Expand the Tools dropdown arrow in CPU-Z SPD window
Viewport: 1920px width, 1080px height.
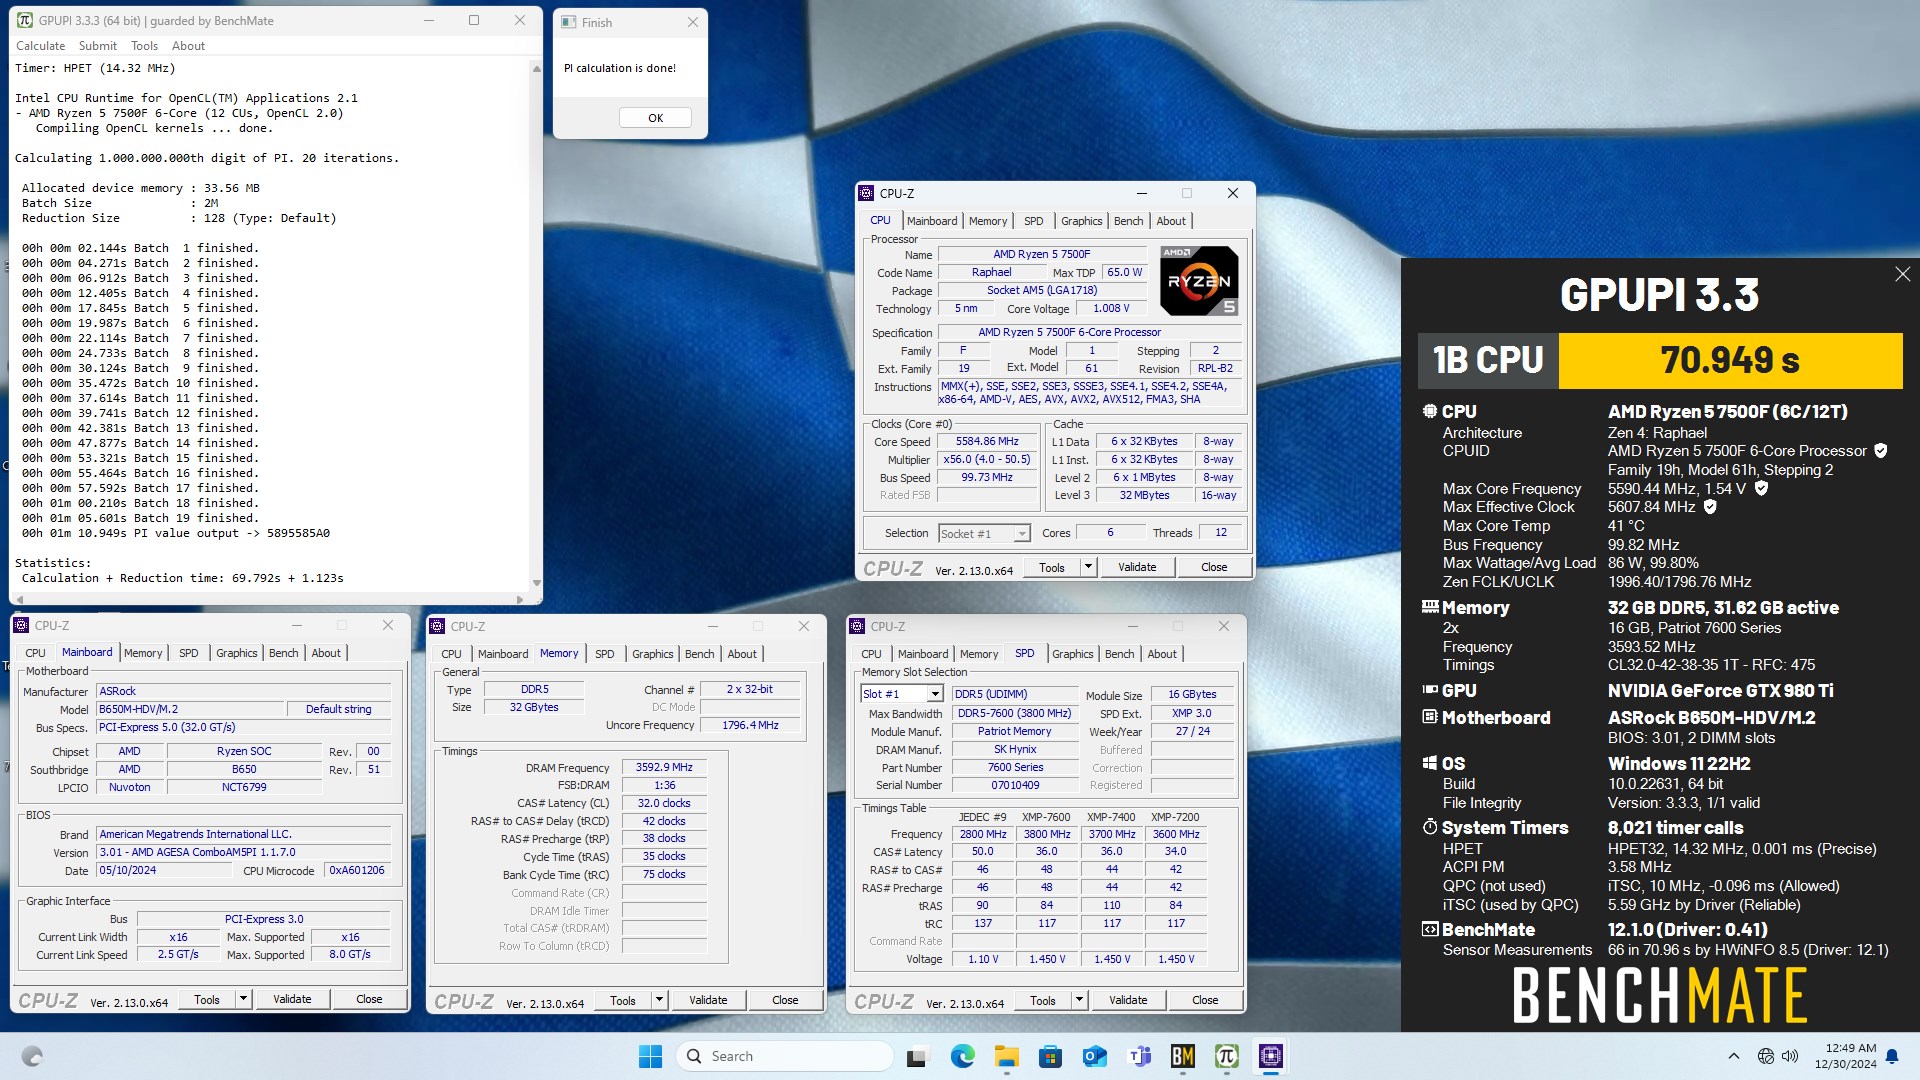[1079, 1000]
